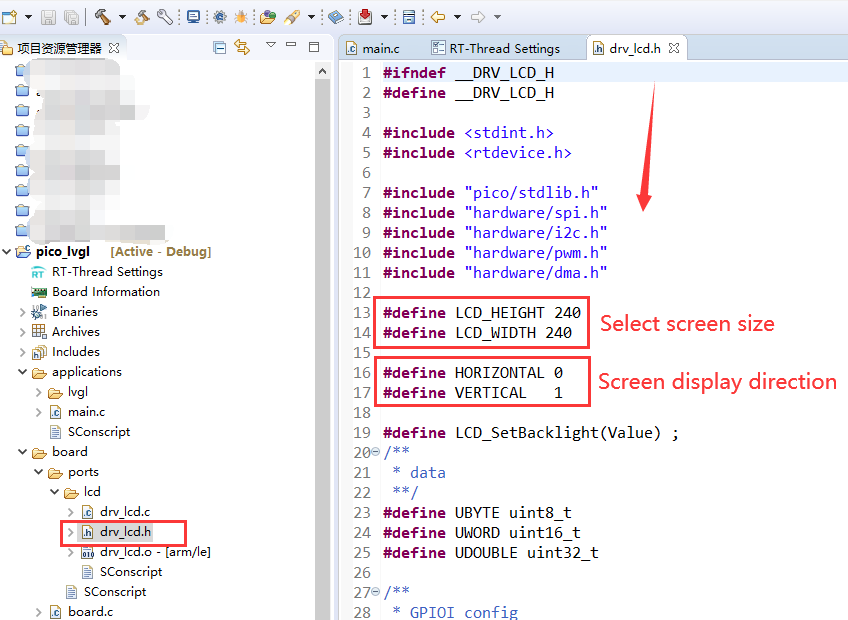Screen dimensions: 848x620
Task: Open Board Information in project tree
Action: click(105, 292)
